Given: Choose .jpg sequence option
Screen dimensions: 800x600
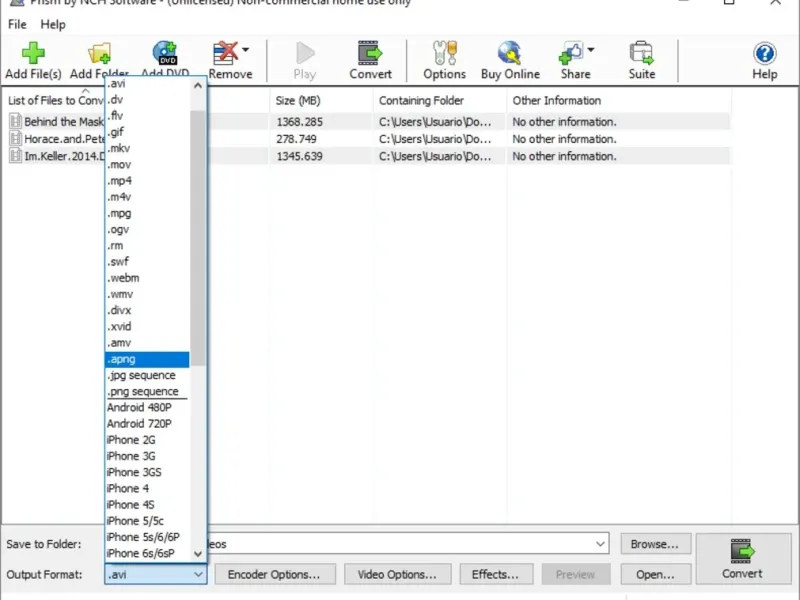Looking at the screenshot, I should (x=147, y=376).
